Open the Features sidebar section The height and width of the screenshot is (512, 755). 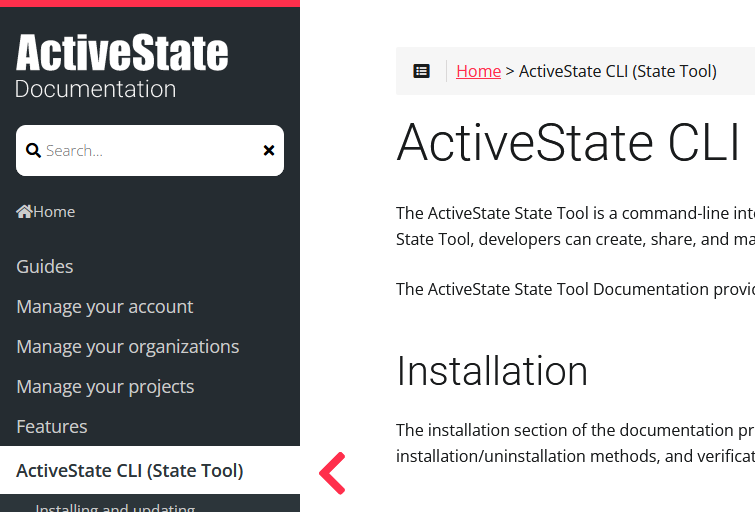pyautogui.click(x=52, y=427)
